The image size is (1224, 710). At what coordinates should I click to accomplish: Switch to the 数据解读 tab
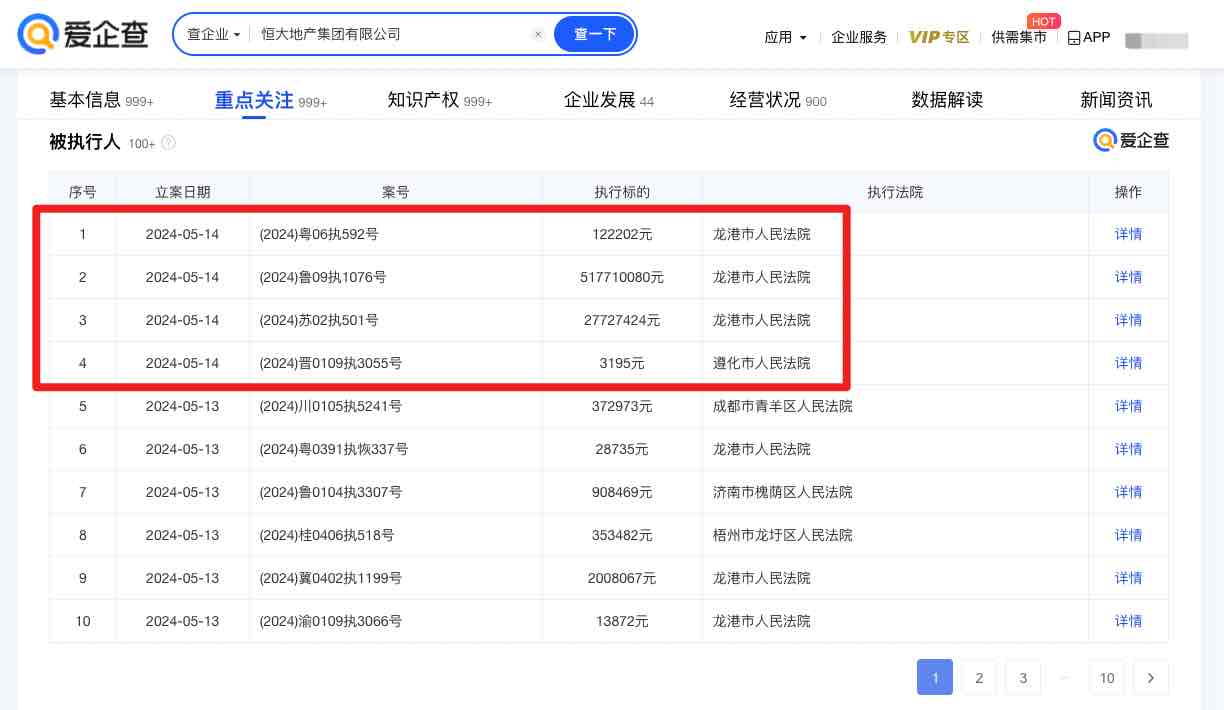[947, 100]
